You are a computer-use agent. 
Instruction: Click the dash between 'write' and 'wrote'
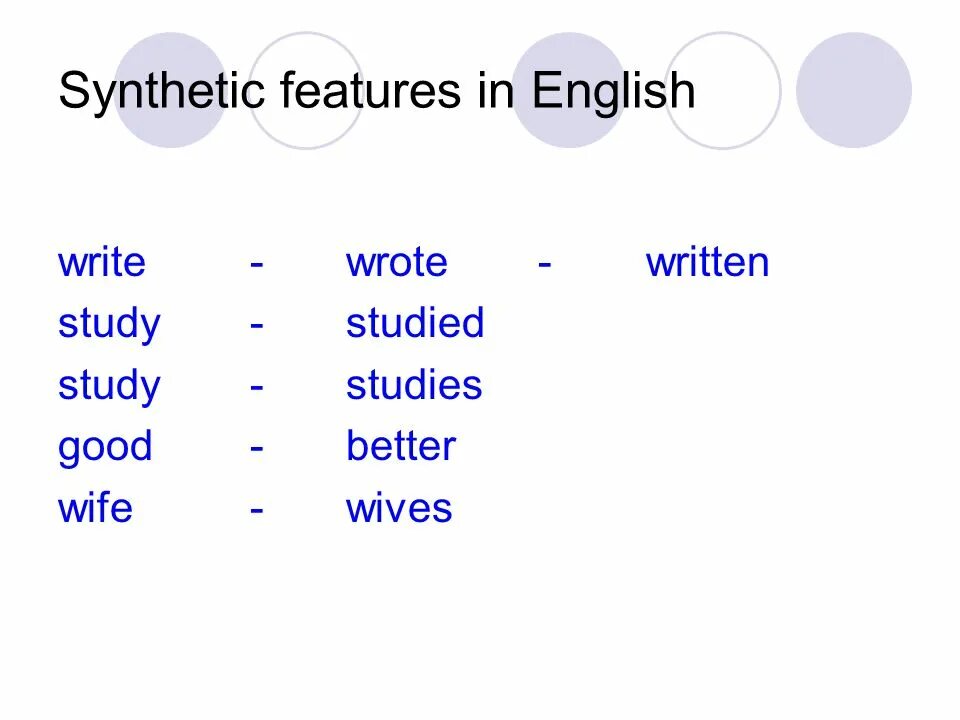[x=257, y=264]
